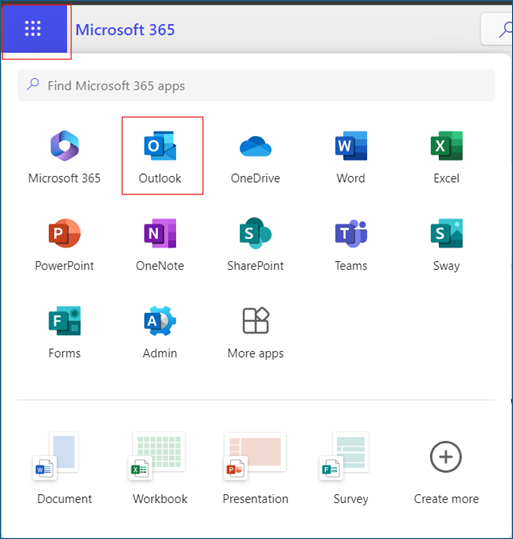The width and height of the screenshot is (513, 539).
Task: Create a new Word Document
Action: coord(64,468)
